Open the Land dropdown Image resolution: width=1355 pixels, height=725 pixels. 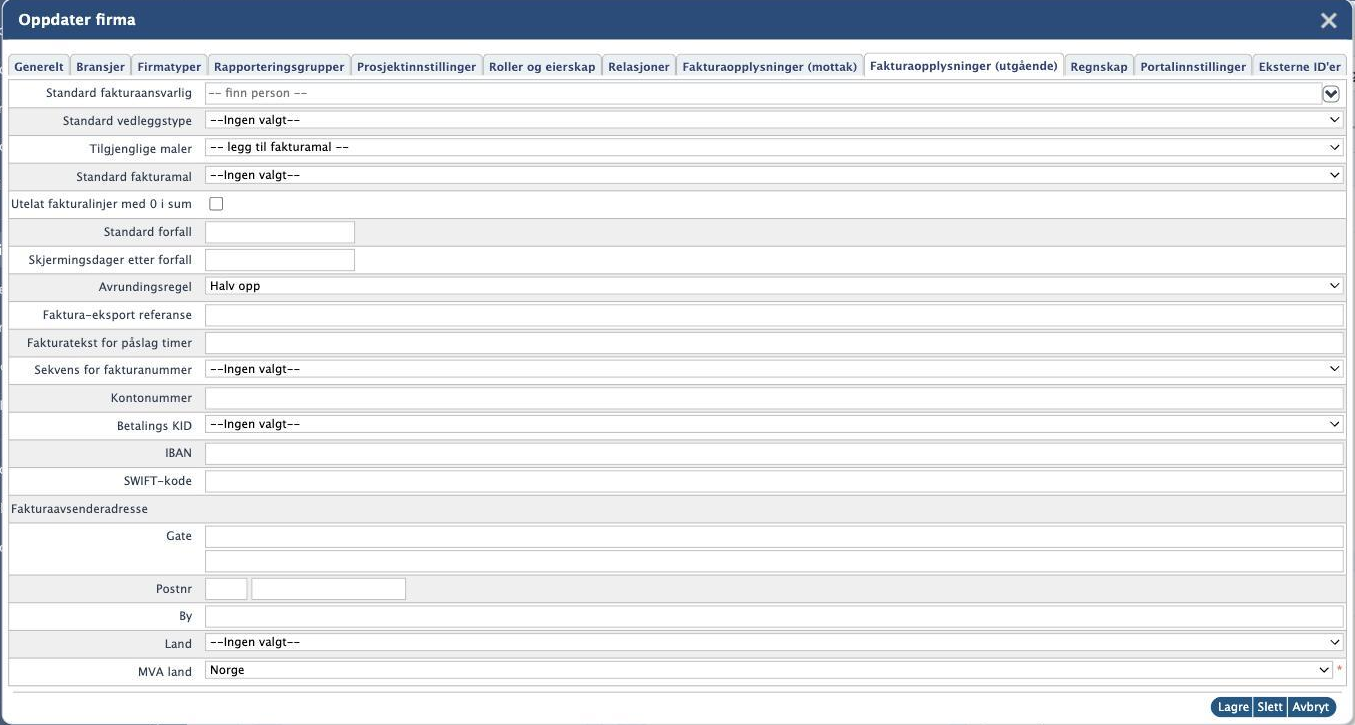pyautogui.click(x=774, y=642)
